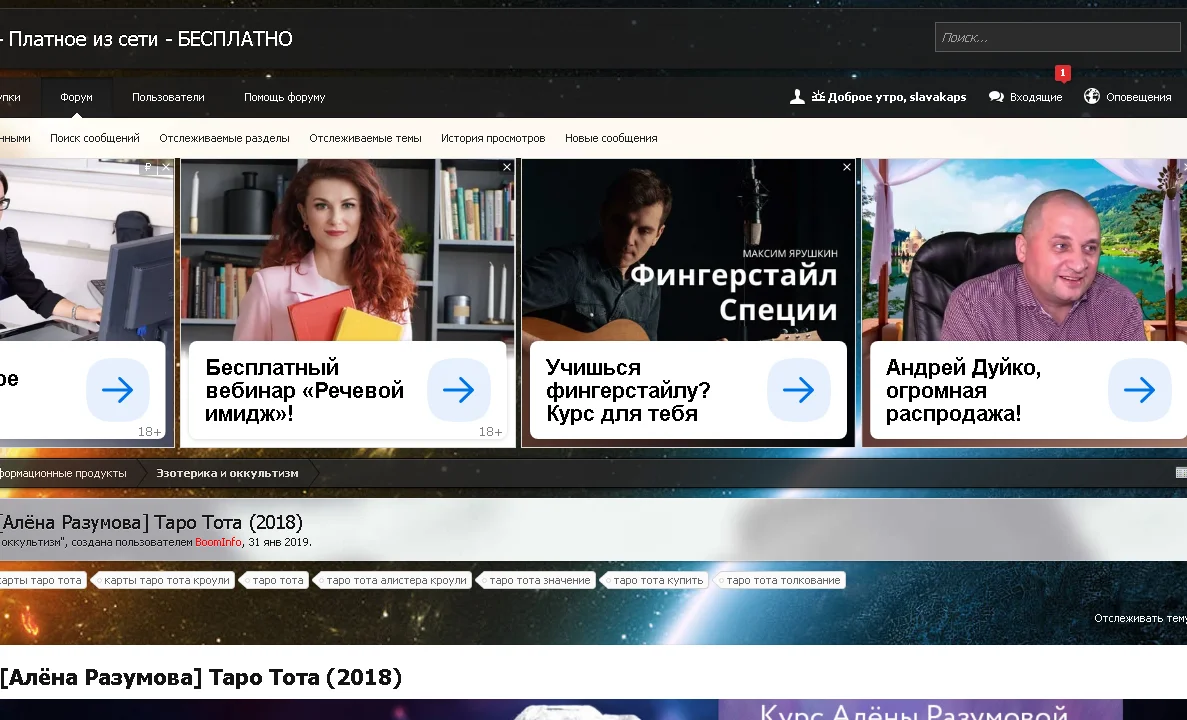Click the unread inbox badge counter
Screen dimensions: 1187x720
point(1062,73)
